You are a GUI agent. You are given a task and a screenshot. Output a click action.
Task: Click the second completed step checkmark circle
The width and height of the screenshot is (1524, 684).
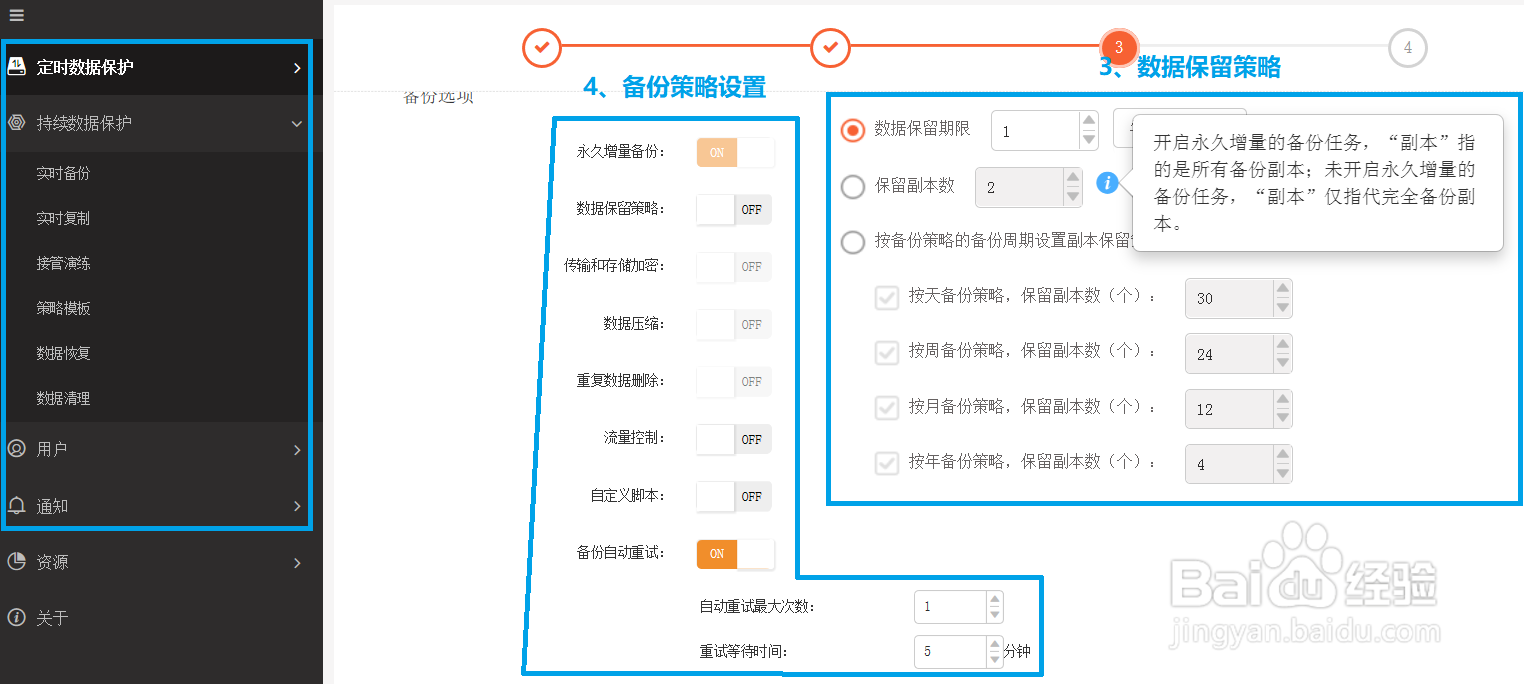pos(830,47)
